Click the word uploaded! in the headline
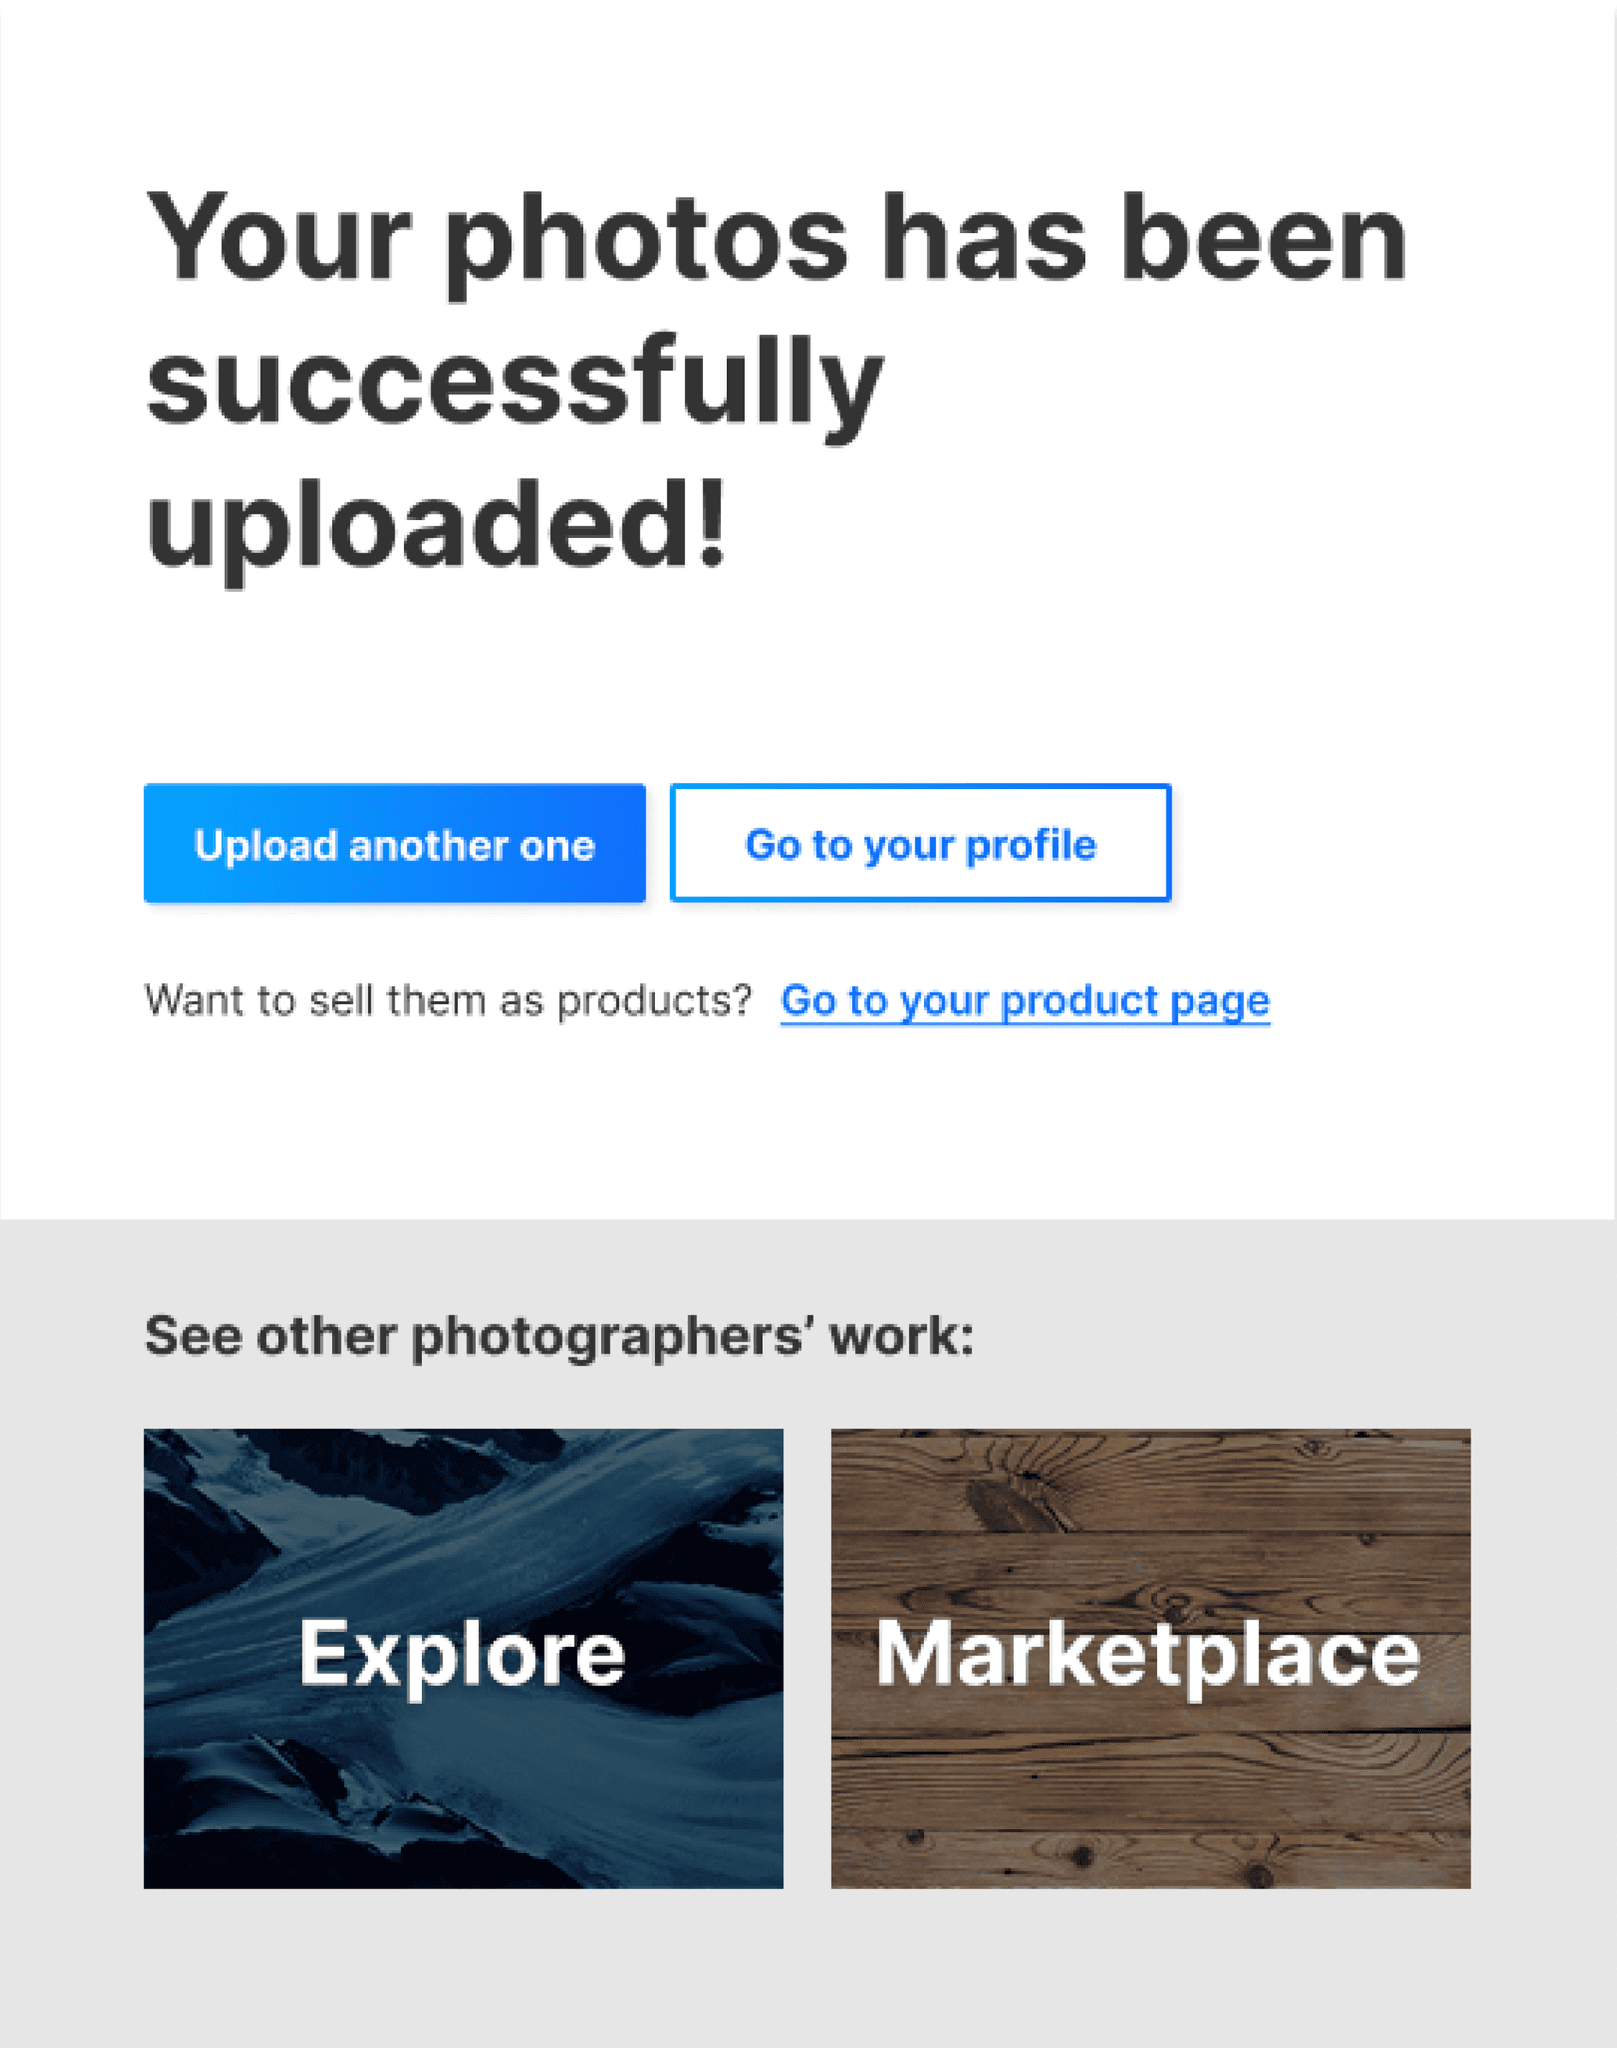 (x=436, y=527)
